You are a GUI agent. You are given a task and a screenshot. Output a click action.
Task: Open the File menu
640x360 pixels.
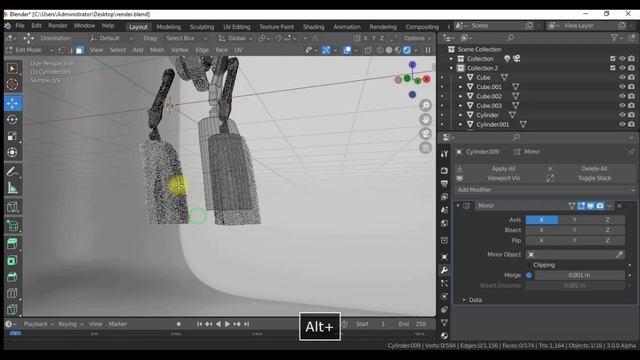tap(20, 26)
